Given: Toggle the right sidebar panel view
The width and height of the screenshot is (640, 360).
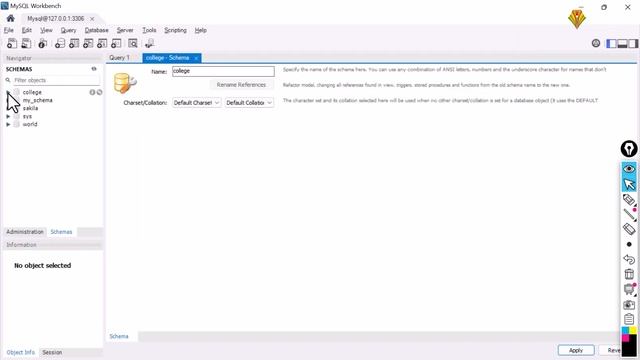Looking at the screenshot, I should [633, 43].
